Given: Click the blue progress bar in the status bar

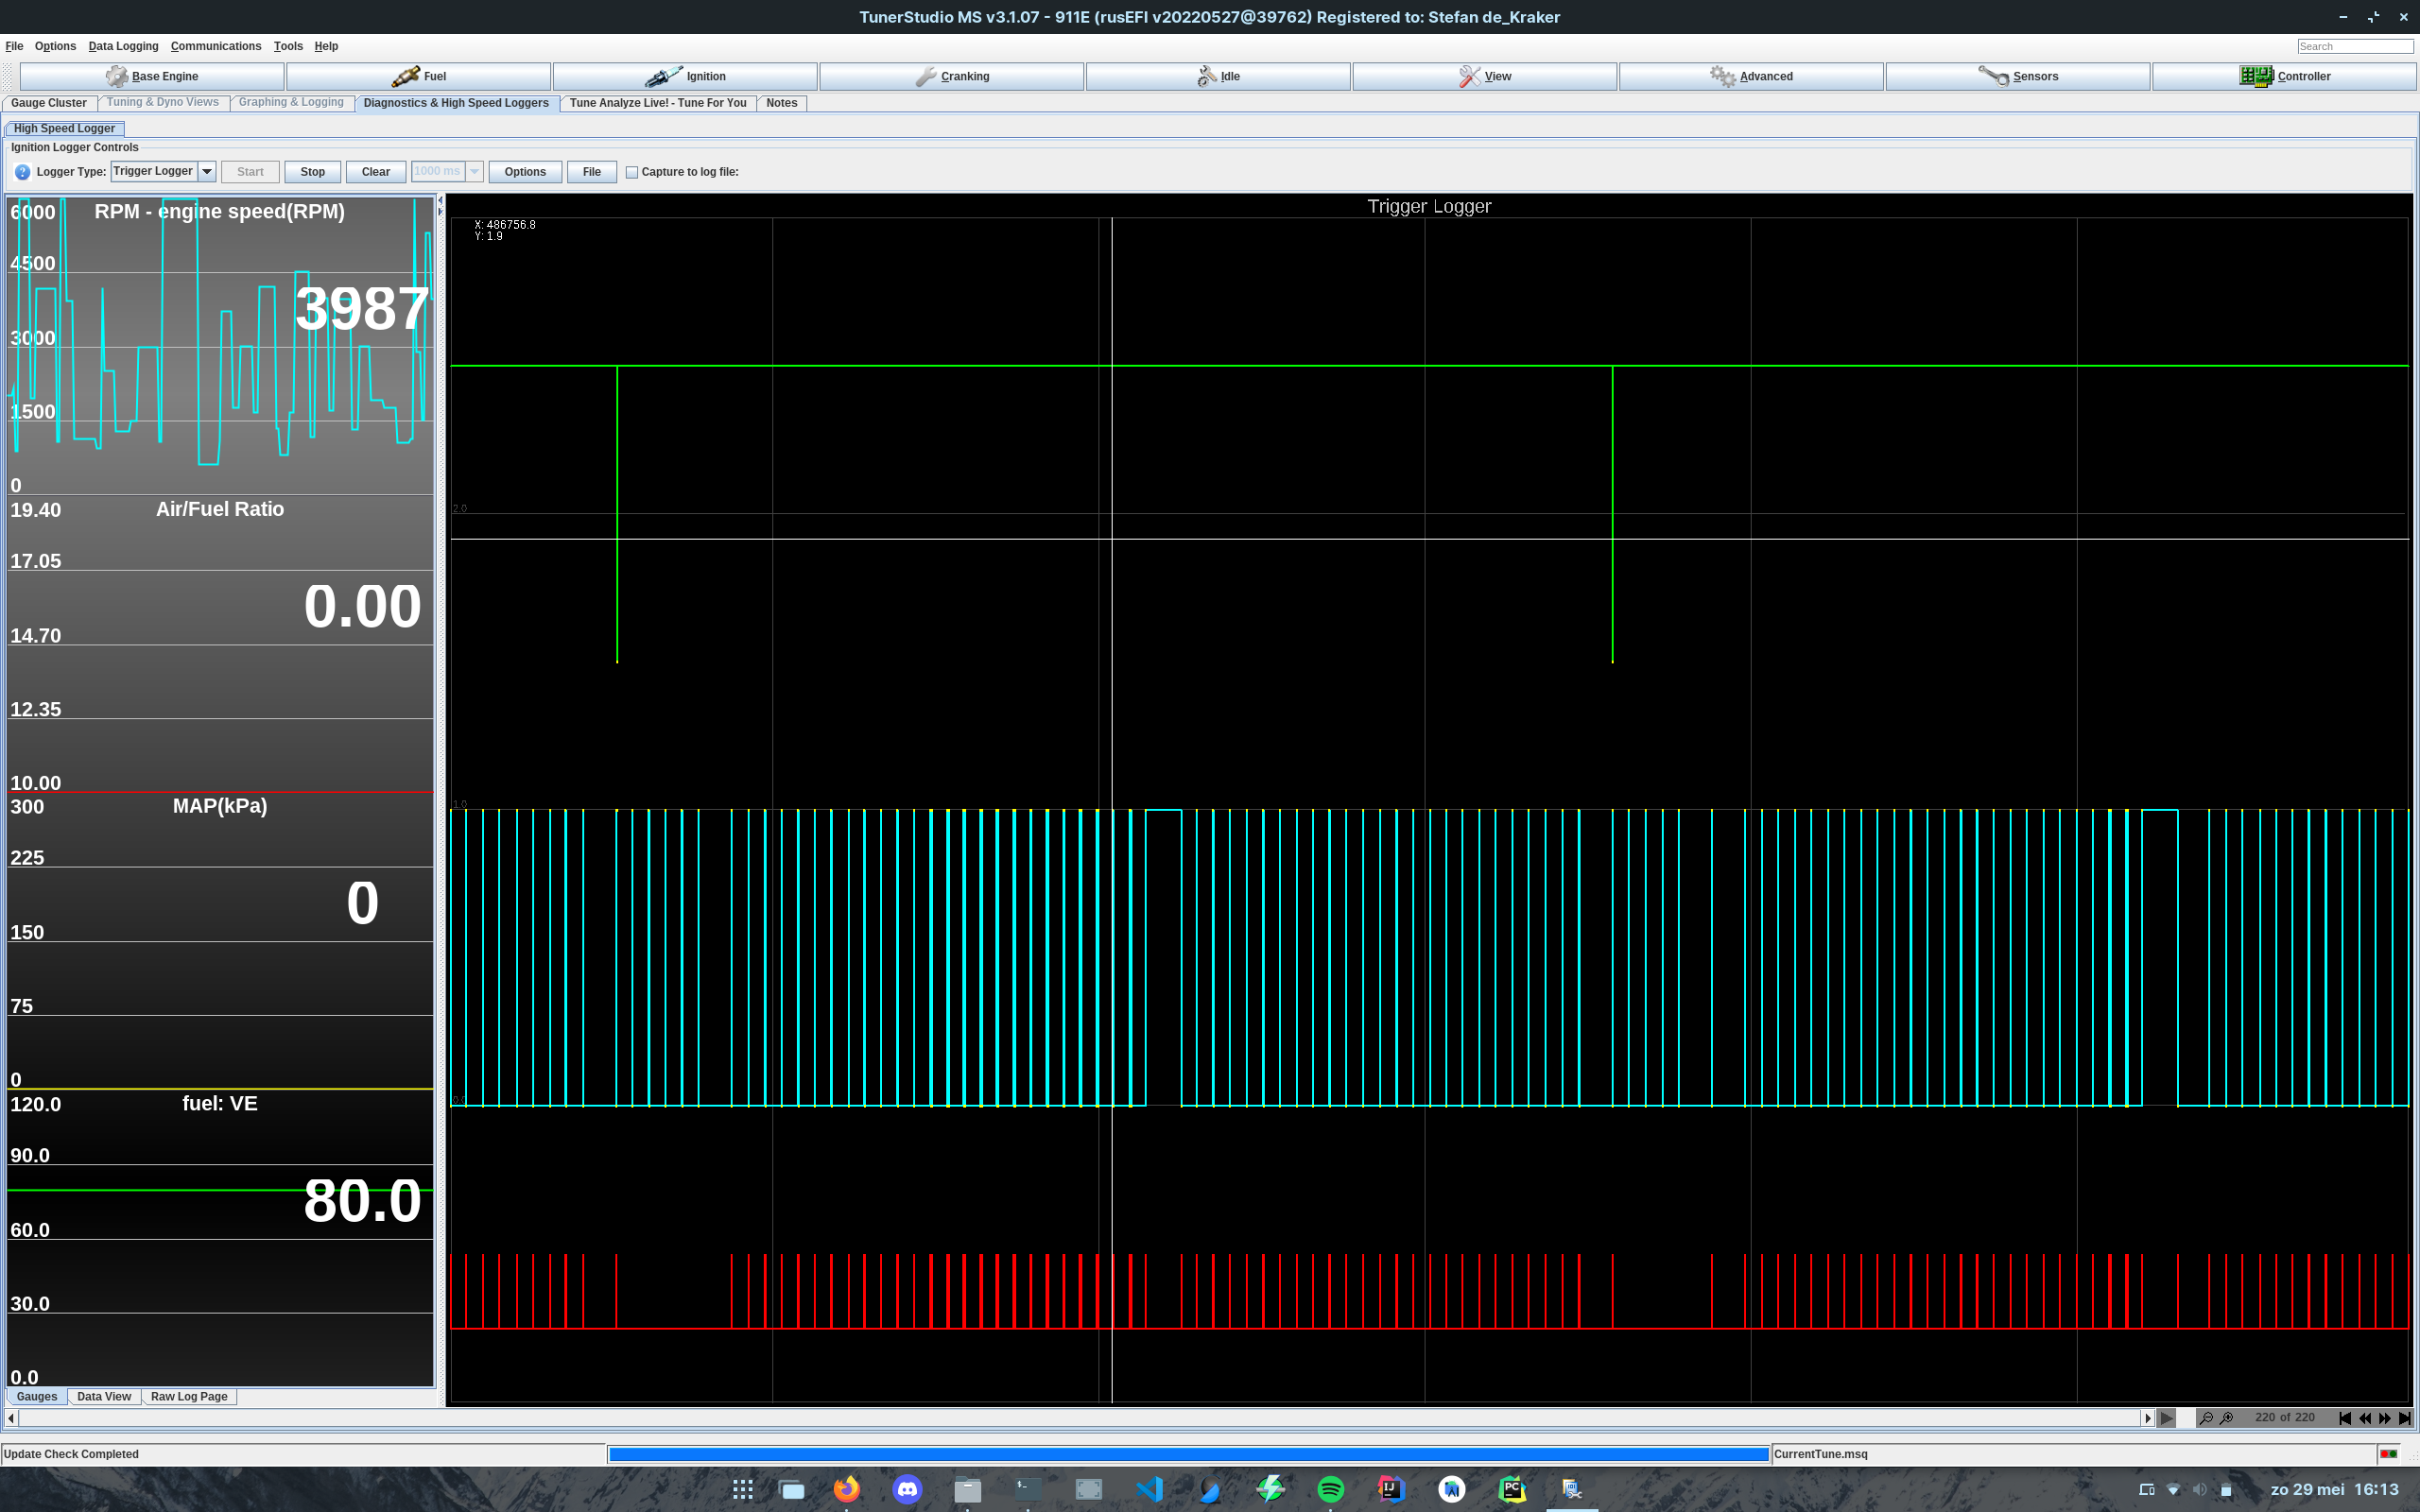Looking at the screenshot, I should coord(1188,1454).
